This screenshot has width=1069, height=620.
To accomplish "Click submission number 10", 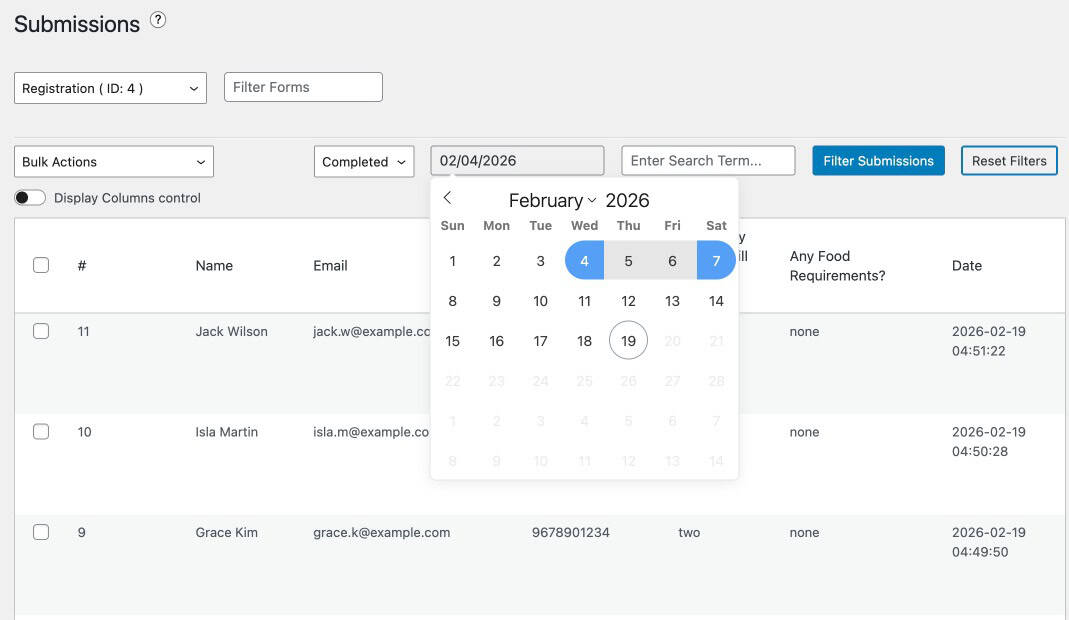I will point(85,432).
